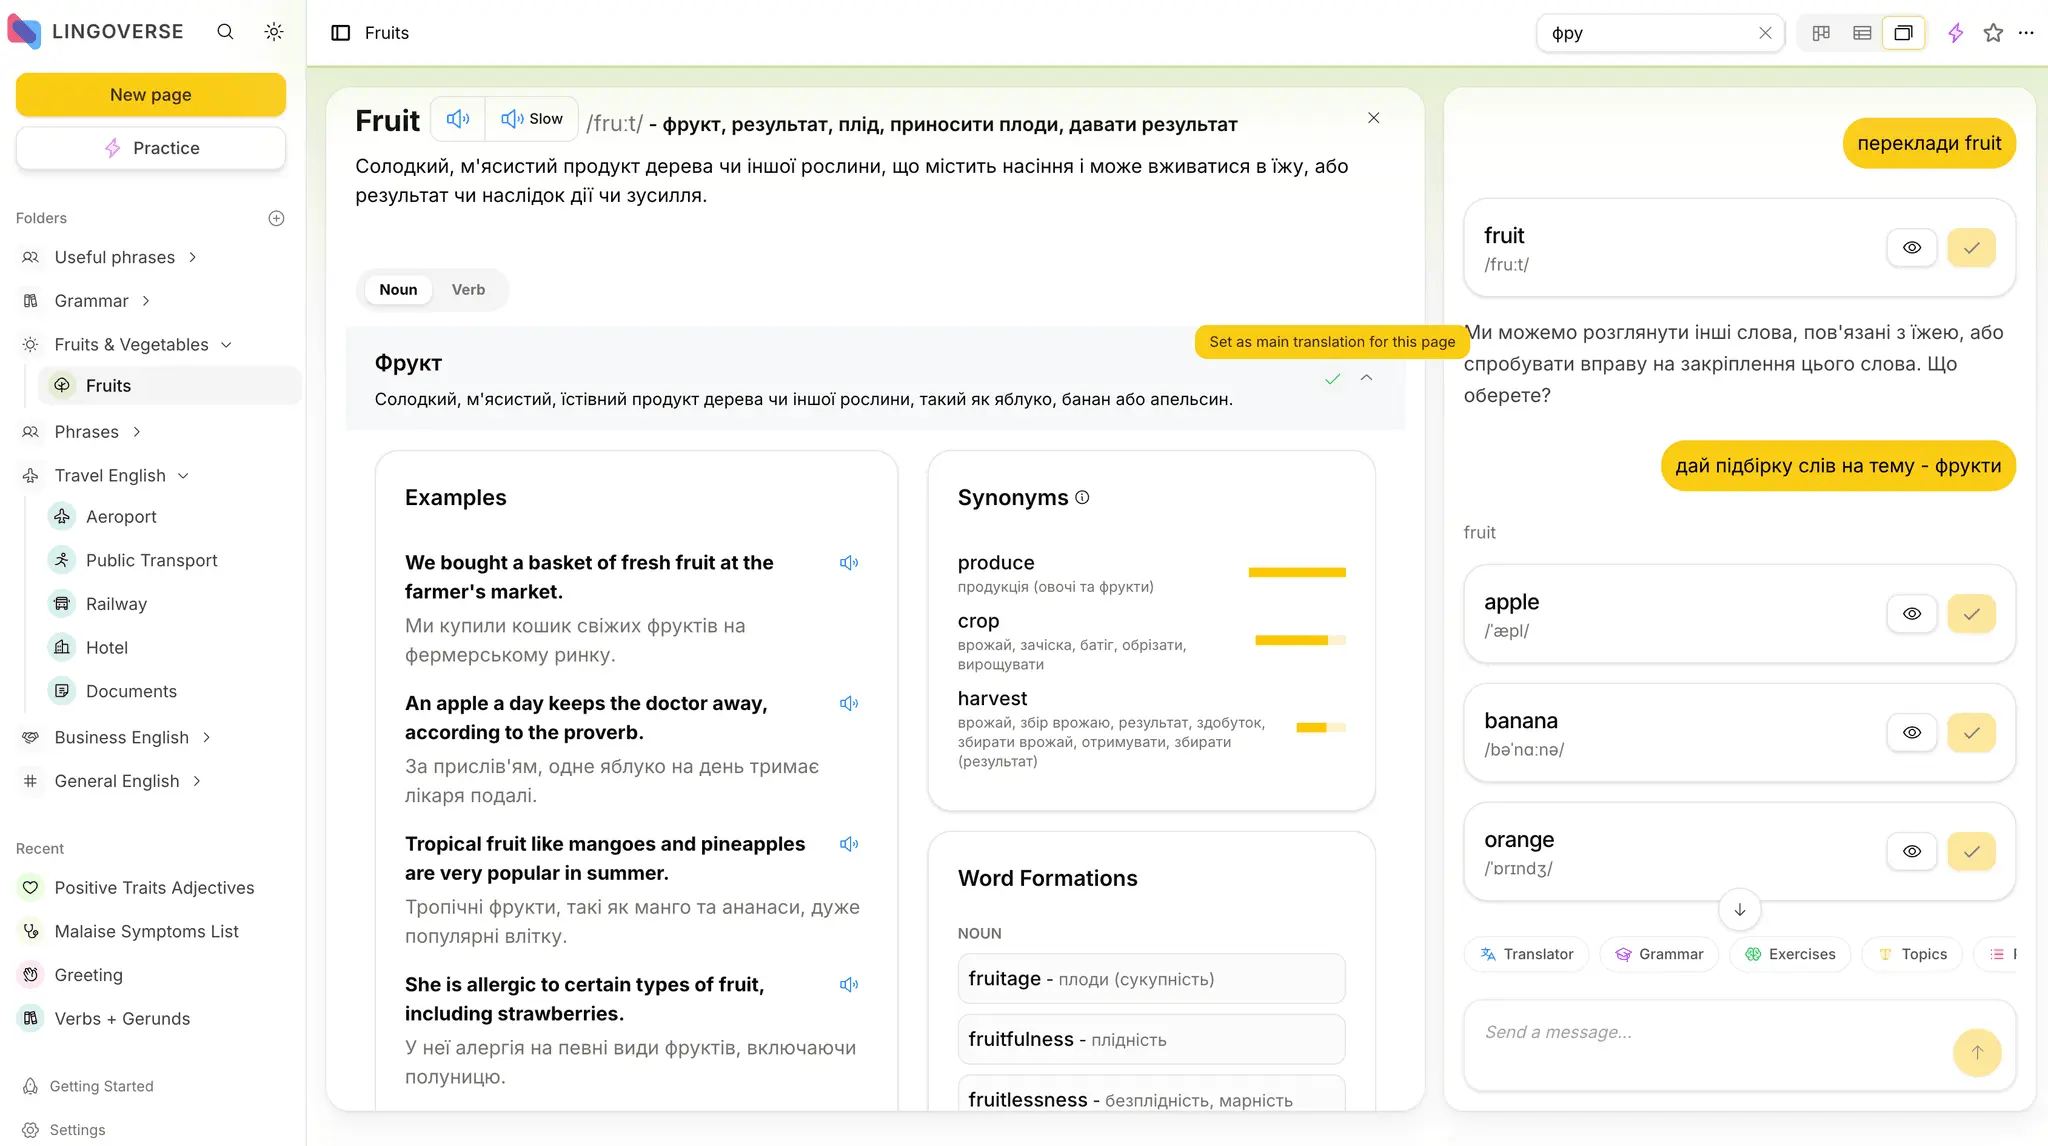Add a new folder with plus icon
This screenshot has height=1146, width=2048.
coord(277,218)
